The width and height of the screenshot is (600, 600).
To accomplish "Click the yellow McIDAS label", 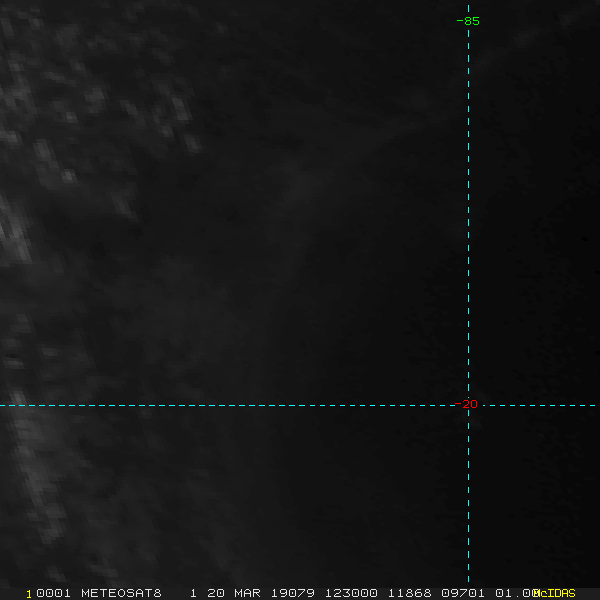I will pyautogui.click(x=554, y=593).
